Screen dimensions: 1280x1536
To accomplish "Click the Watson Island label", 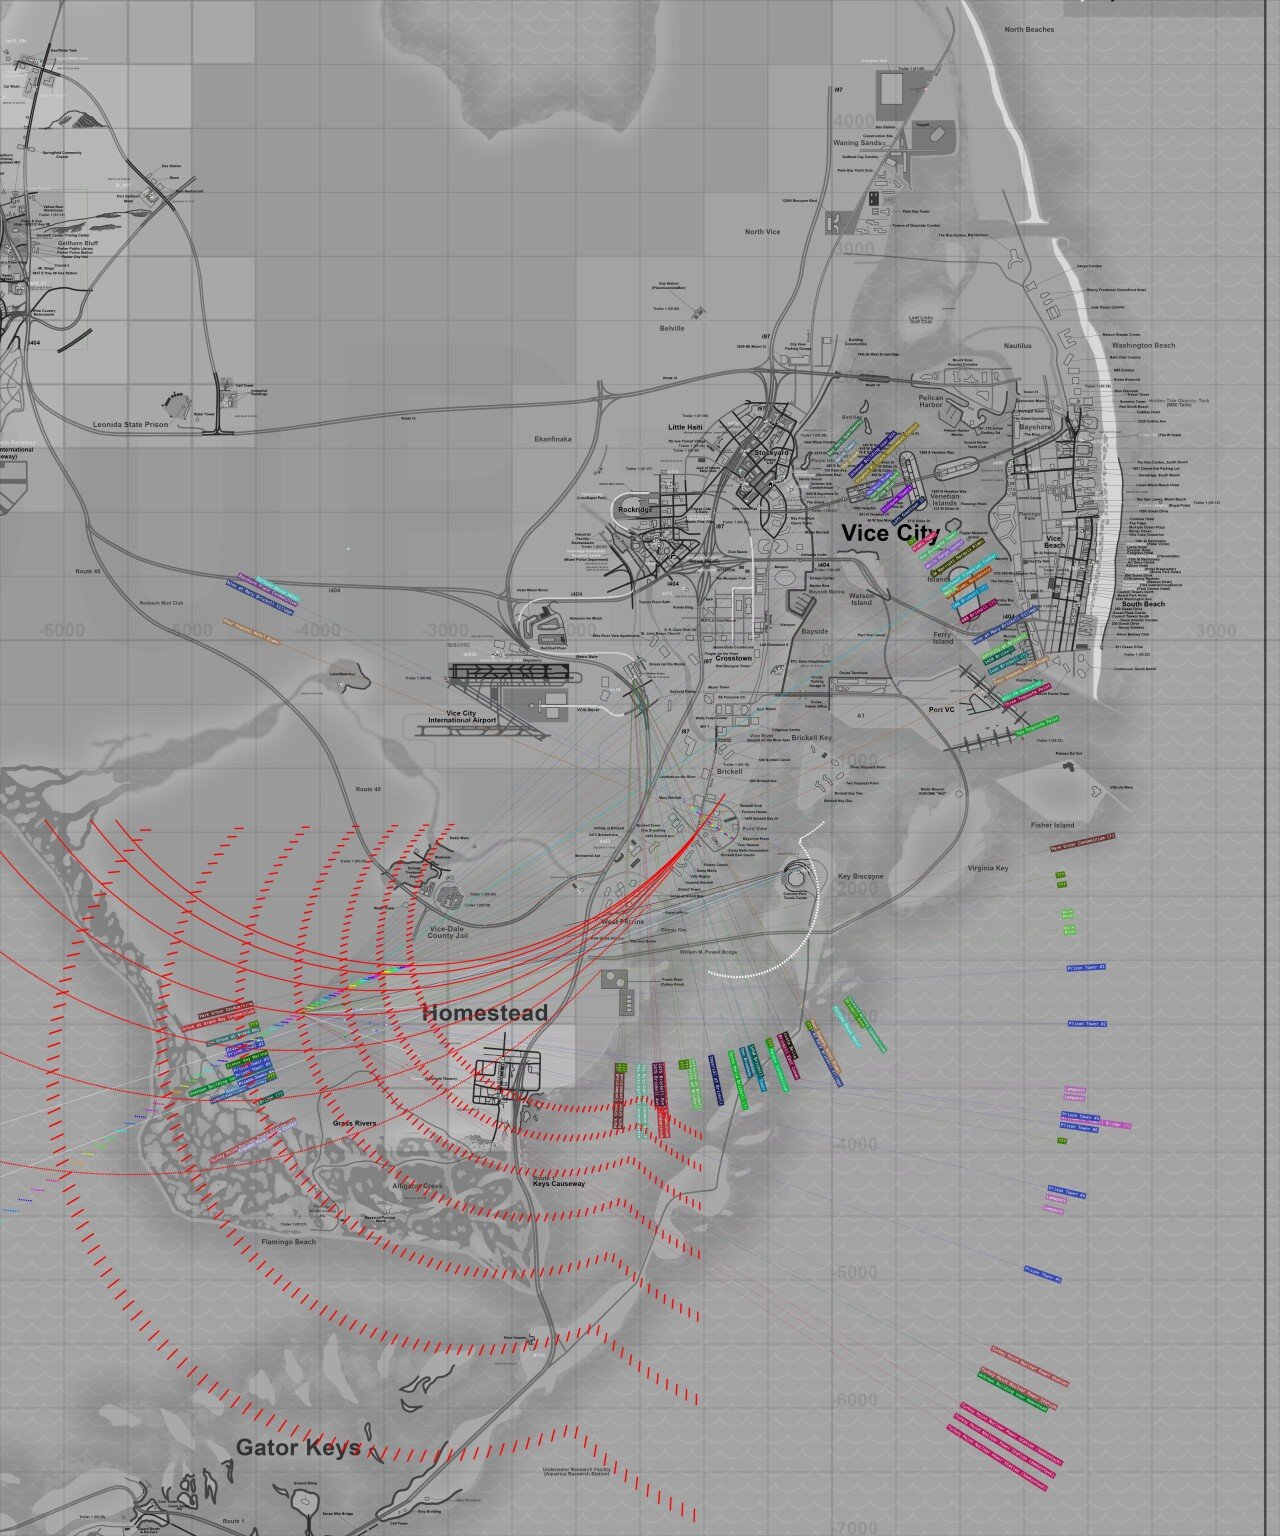I will tap(861, 598).
